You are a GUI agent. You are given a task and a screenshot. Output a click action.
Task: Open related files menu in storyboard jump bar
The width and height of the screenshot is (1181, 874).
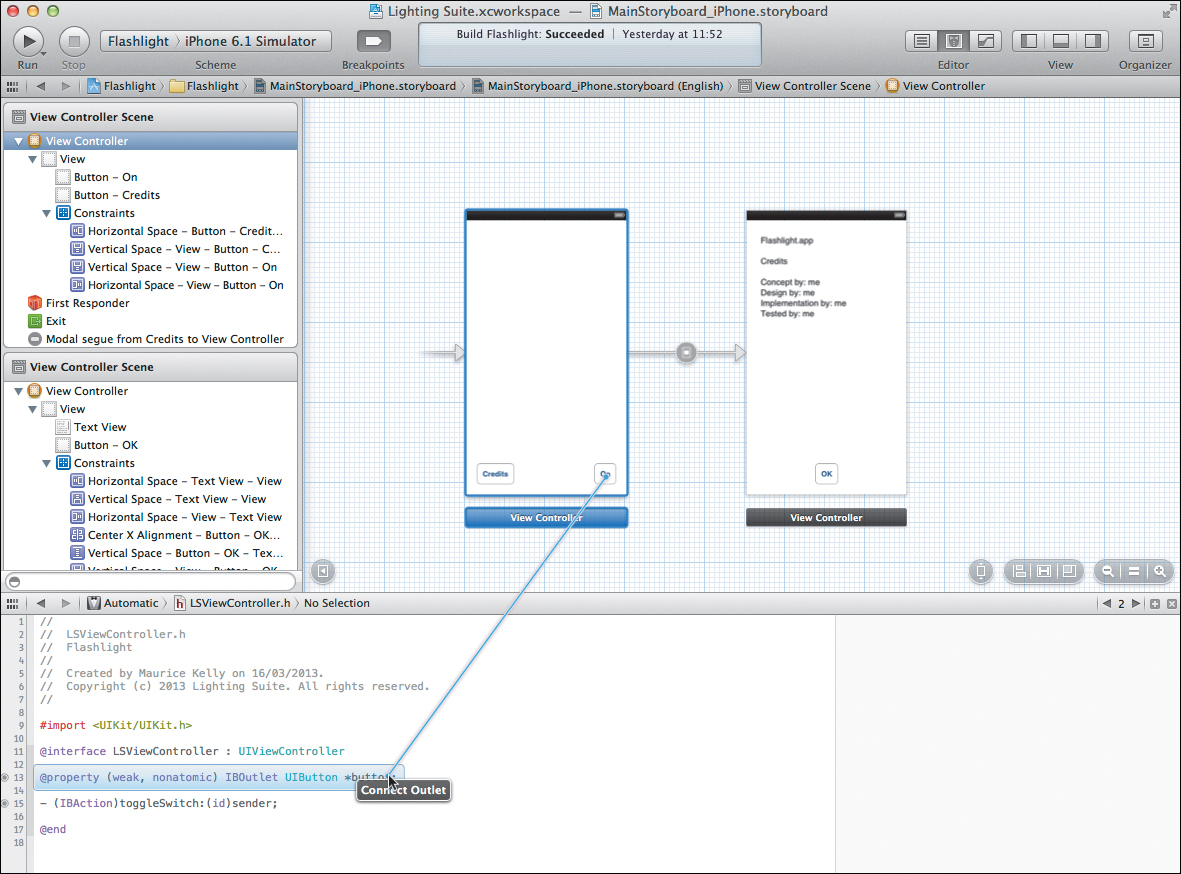click(x=12, y=86)
